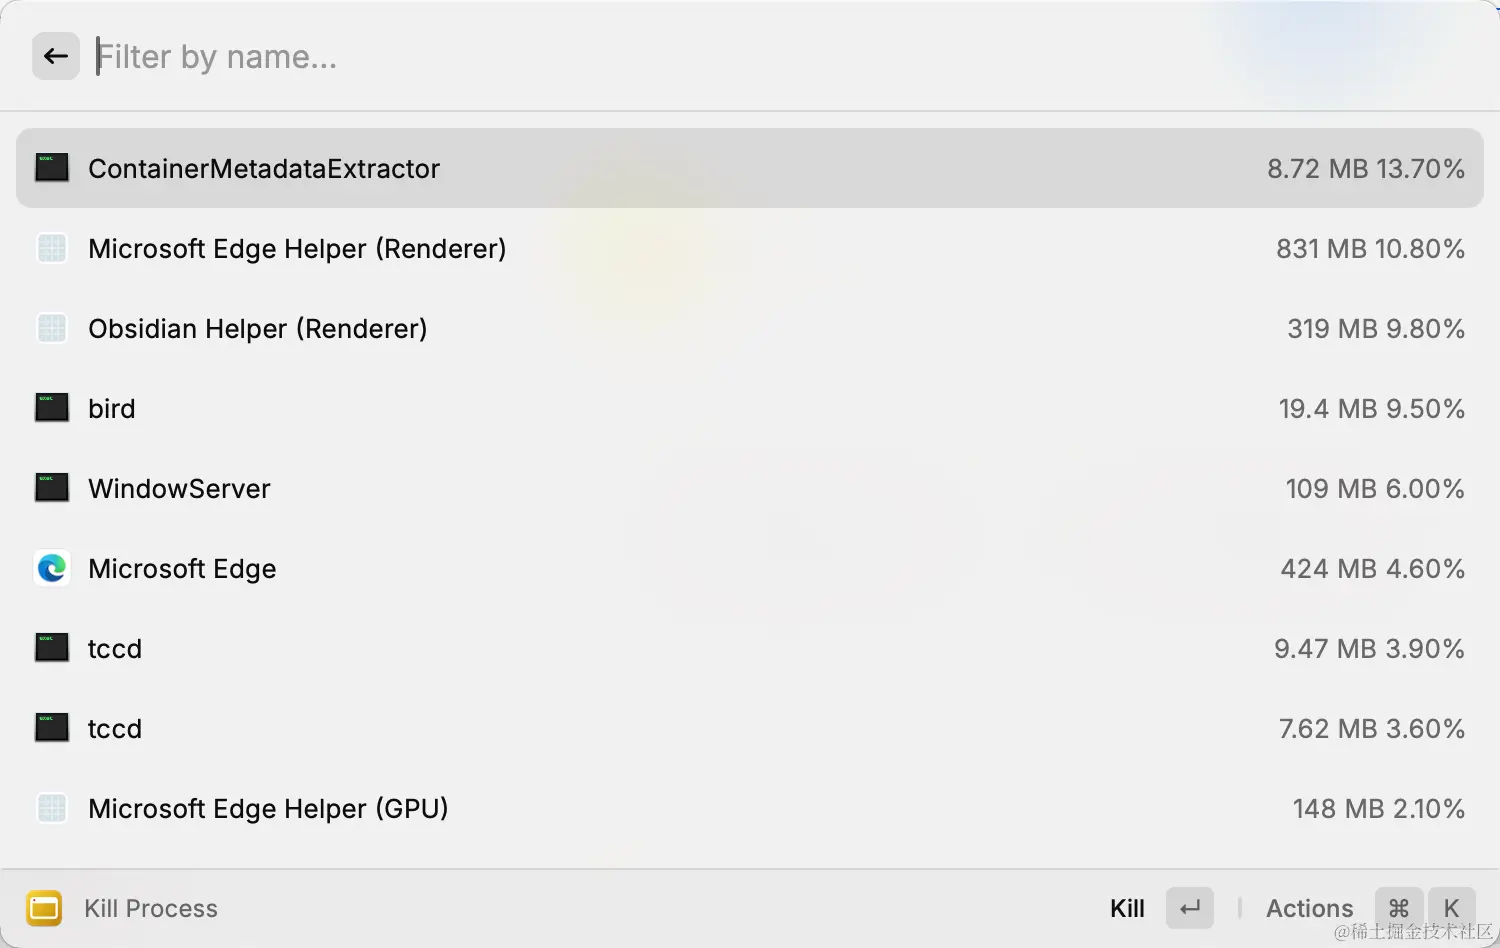
Task: Click the 7.62 MB 3.60% usage value
Action: pos(1372,728)
